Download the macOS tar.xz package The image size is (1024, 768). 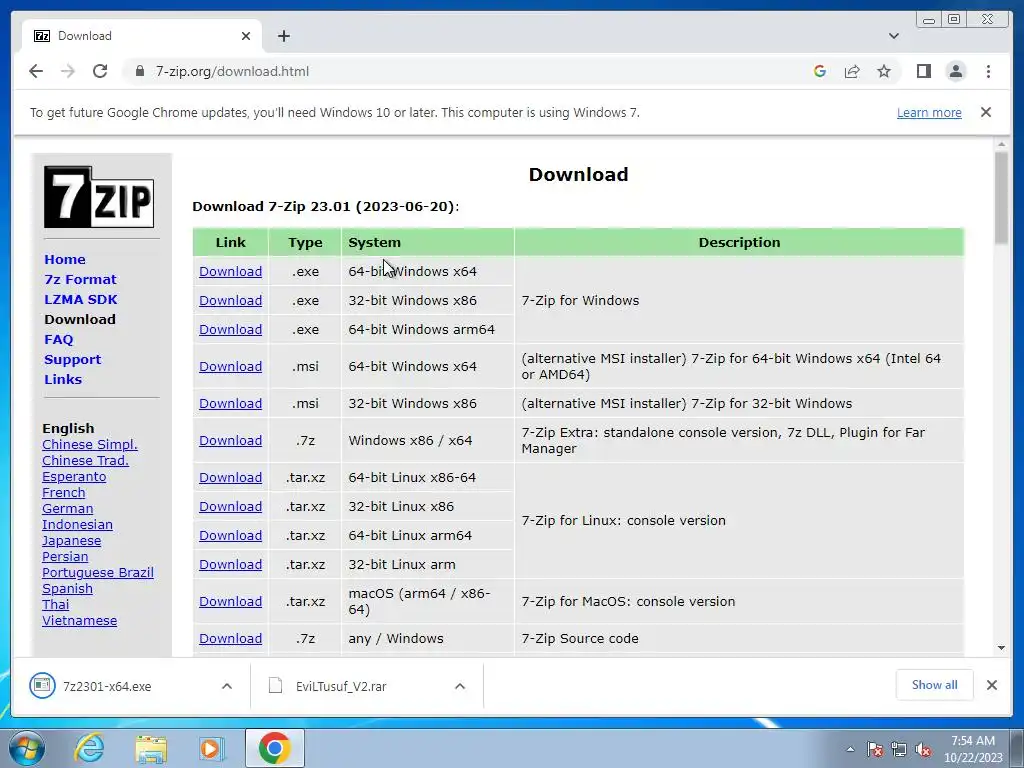tap(231, 601)
